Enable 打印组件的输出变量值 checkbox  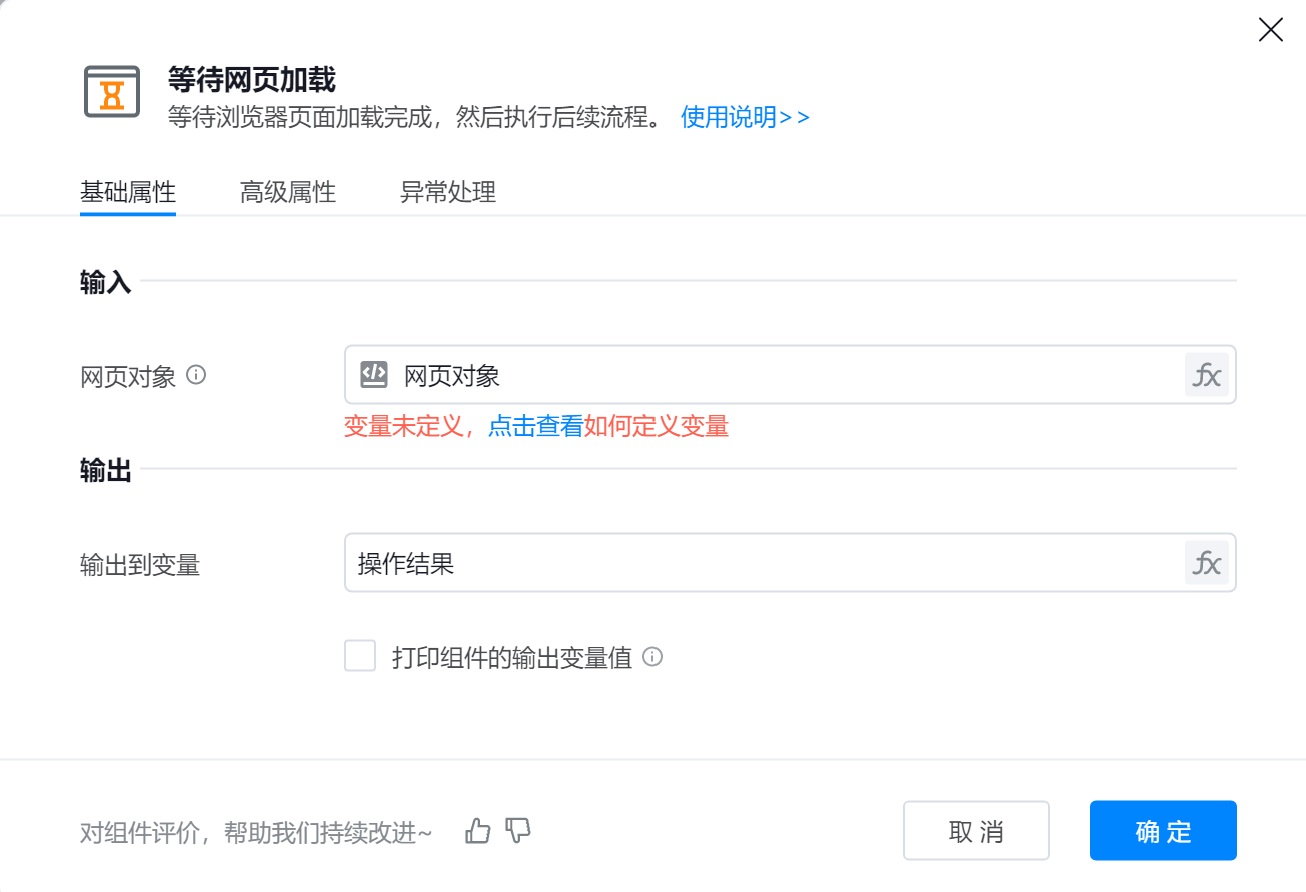click(360, 657)
